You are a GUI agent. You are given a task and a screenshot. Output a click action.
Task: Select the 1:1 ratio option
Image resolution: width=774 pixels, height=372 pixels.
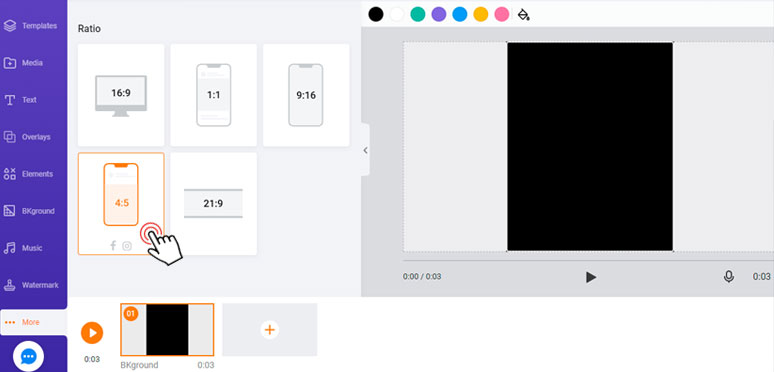click(x=214, y=95)
